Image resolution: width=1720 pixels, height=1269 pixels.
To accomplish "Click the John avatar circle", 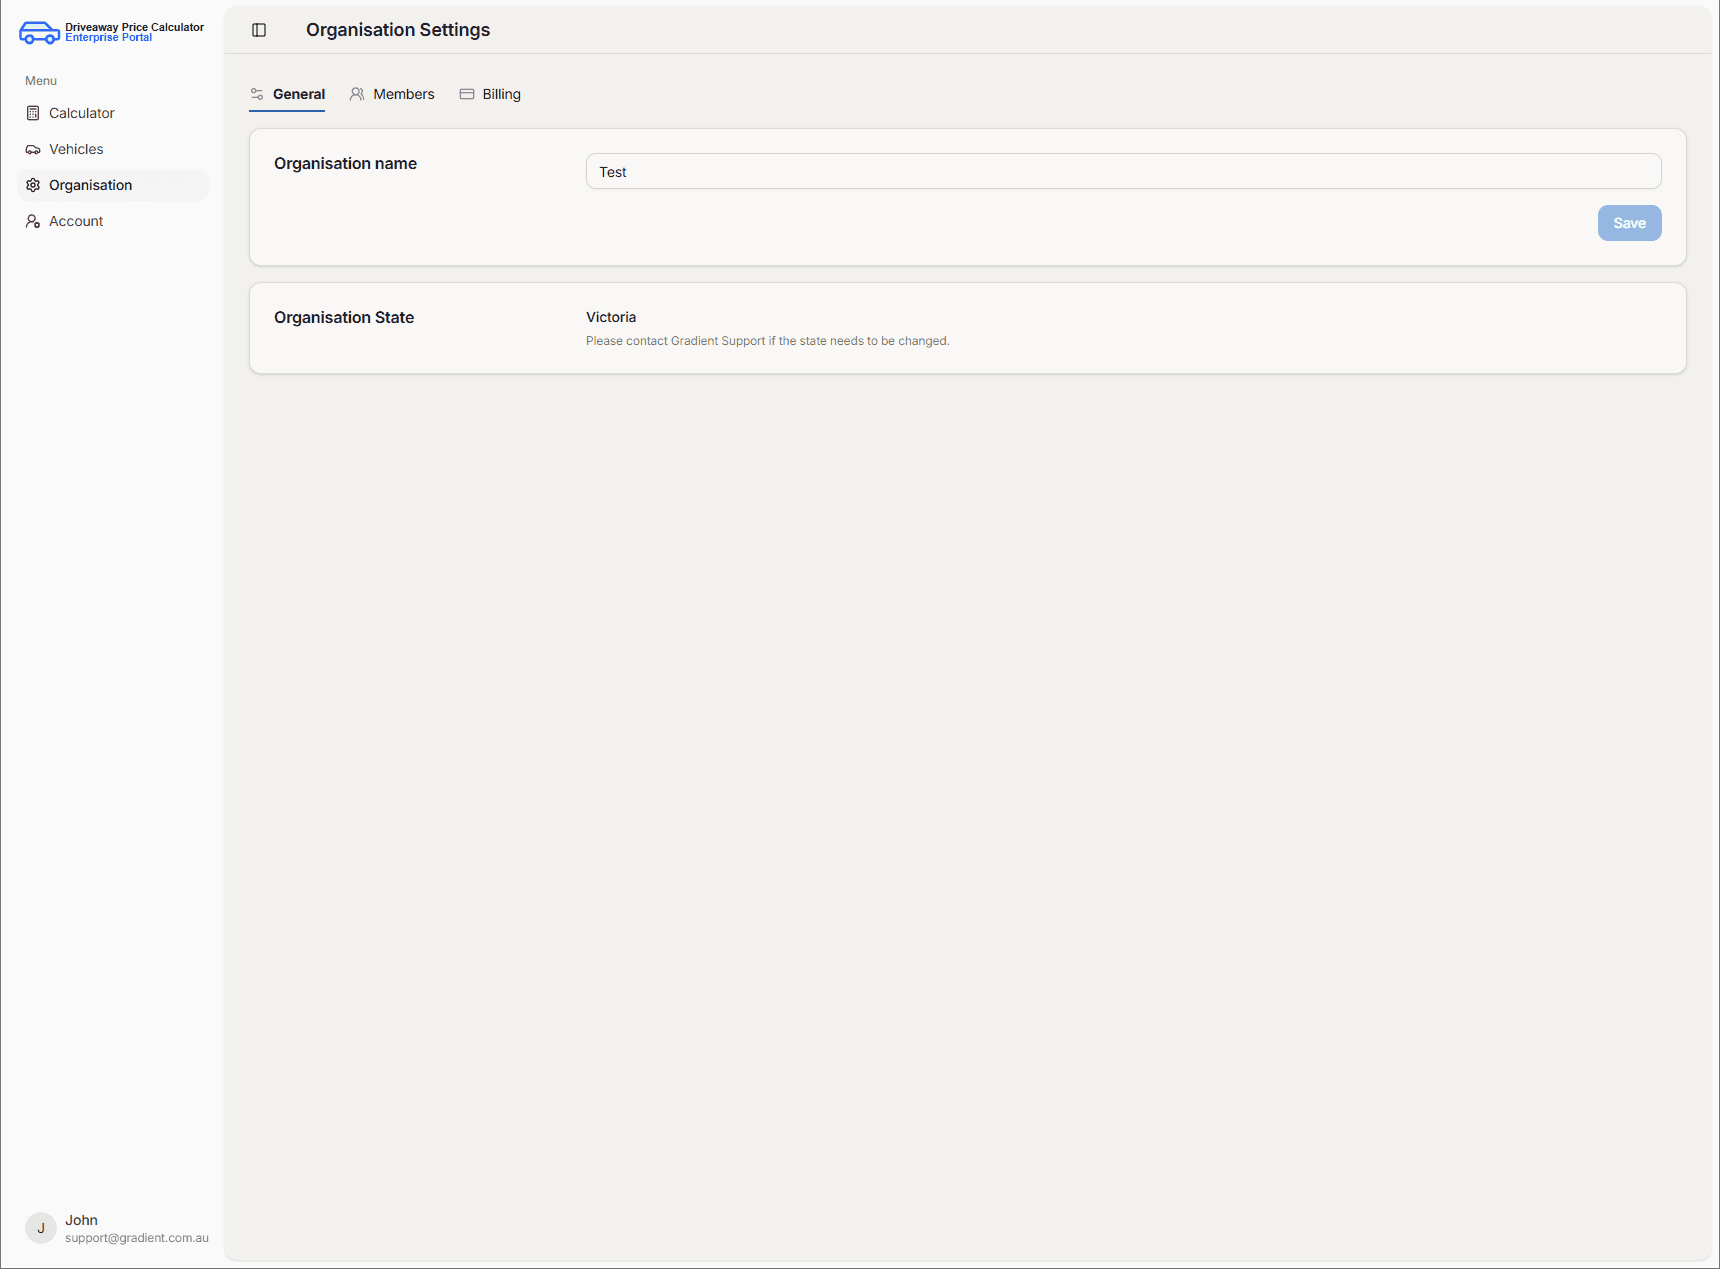I will coord(41,1228).
